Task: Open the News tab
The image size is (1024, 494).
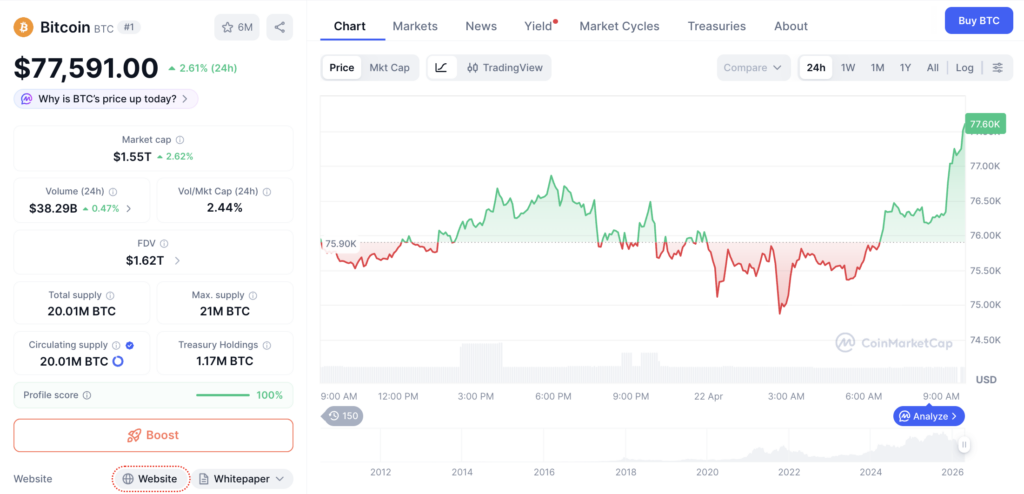Action: 481,27
